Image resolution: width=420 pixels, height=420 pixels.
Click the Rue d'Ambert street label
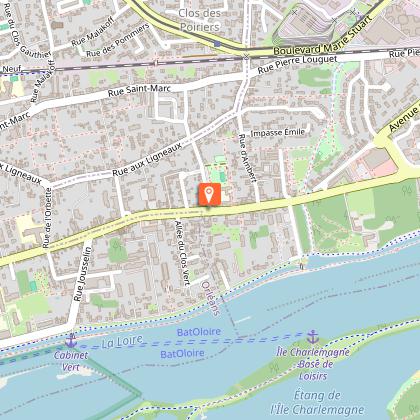248,158
